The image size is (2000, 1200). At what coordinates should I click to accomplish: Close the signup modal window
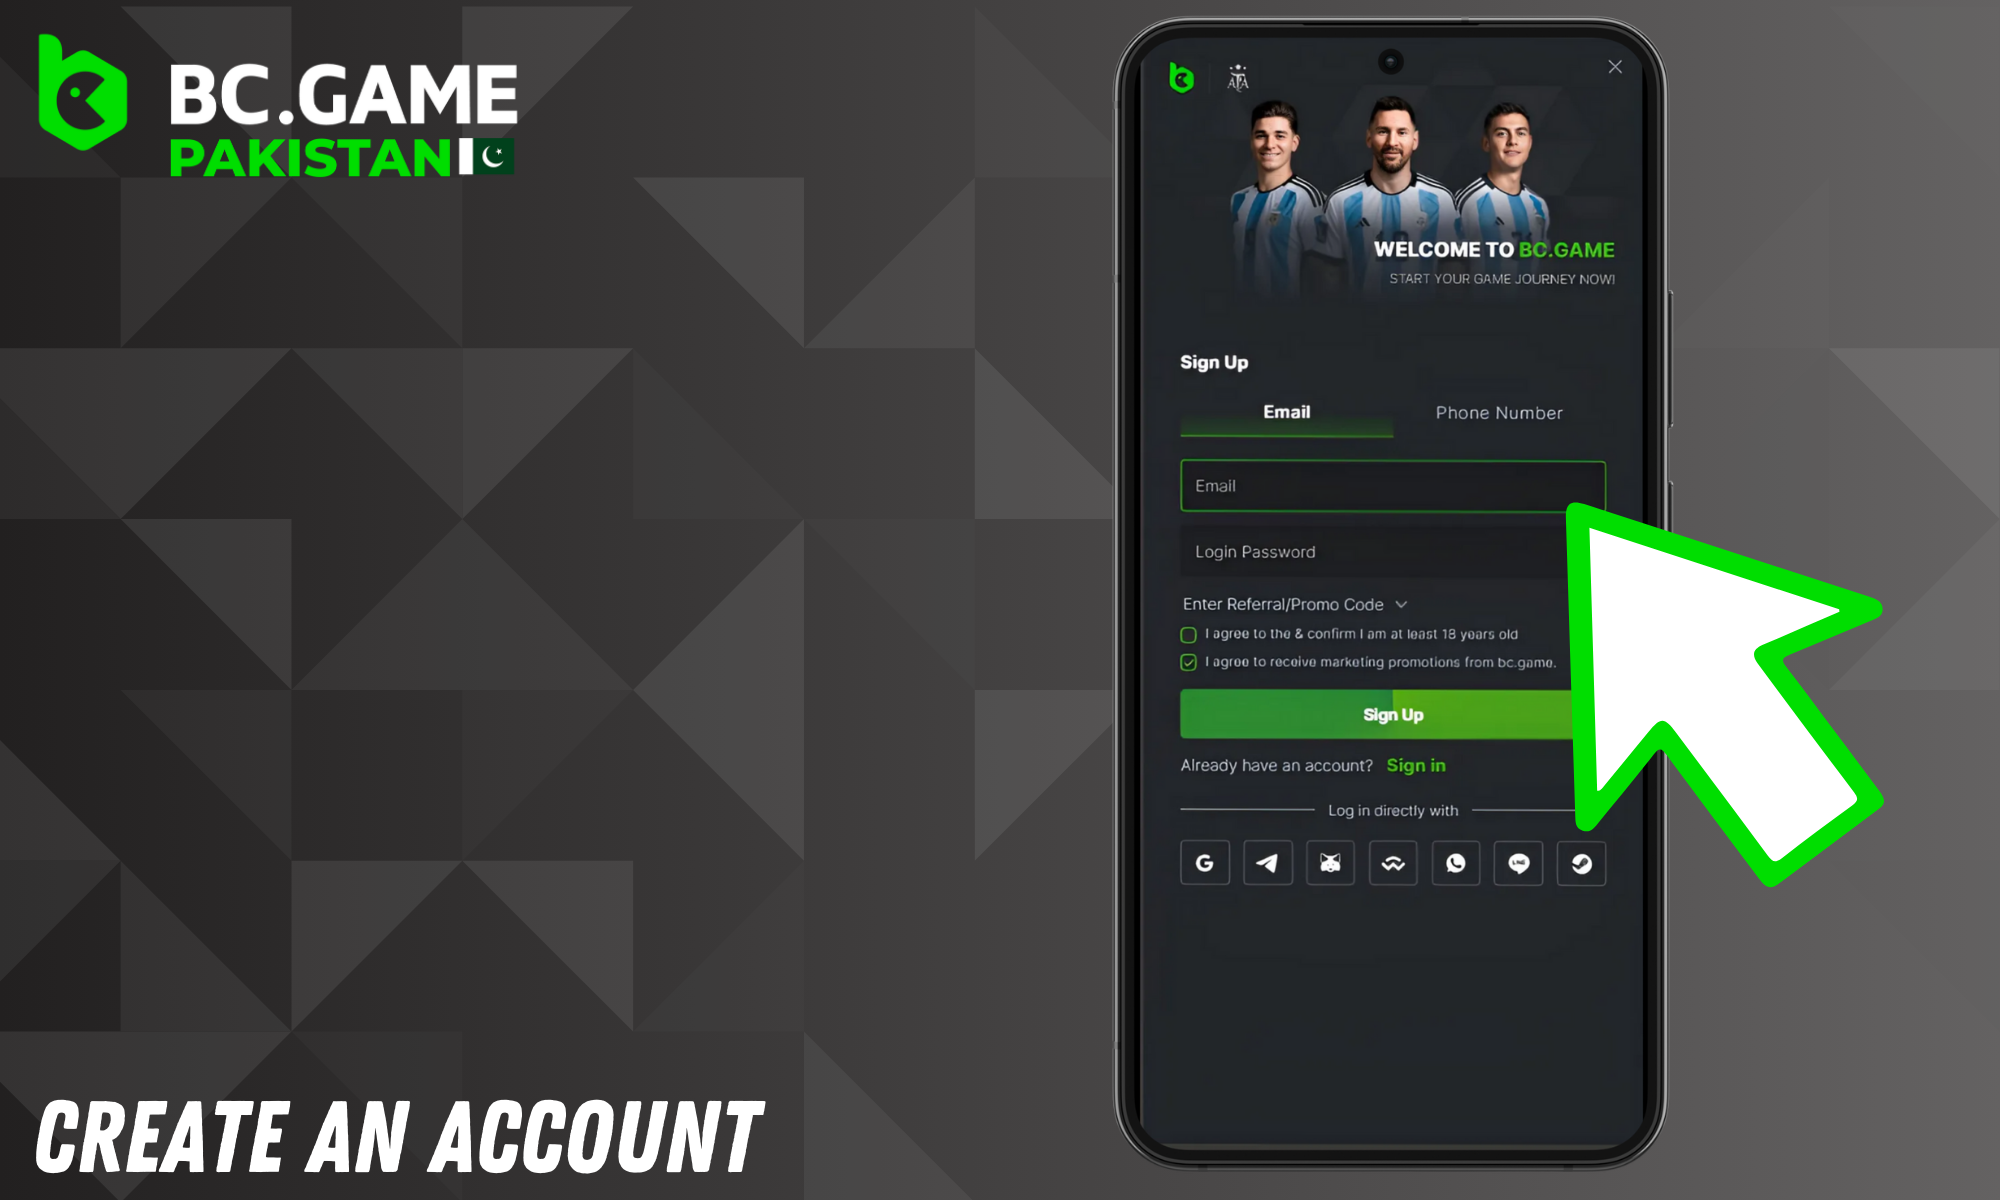tap(1616, 69)
